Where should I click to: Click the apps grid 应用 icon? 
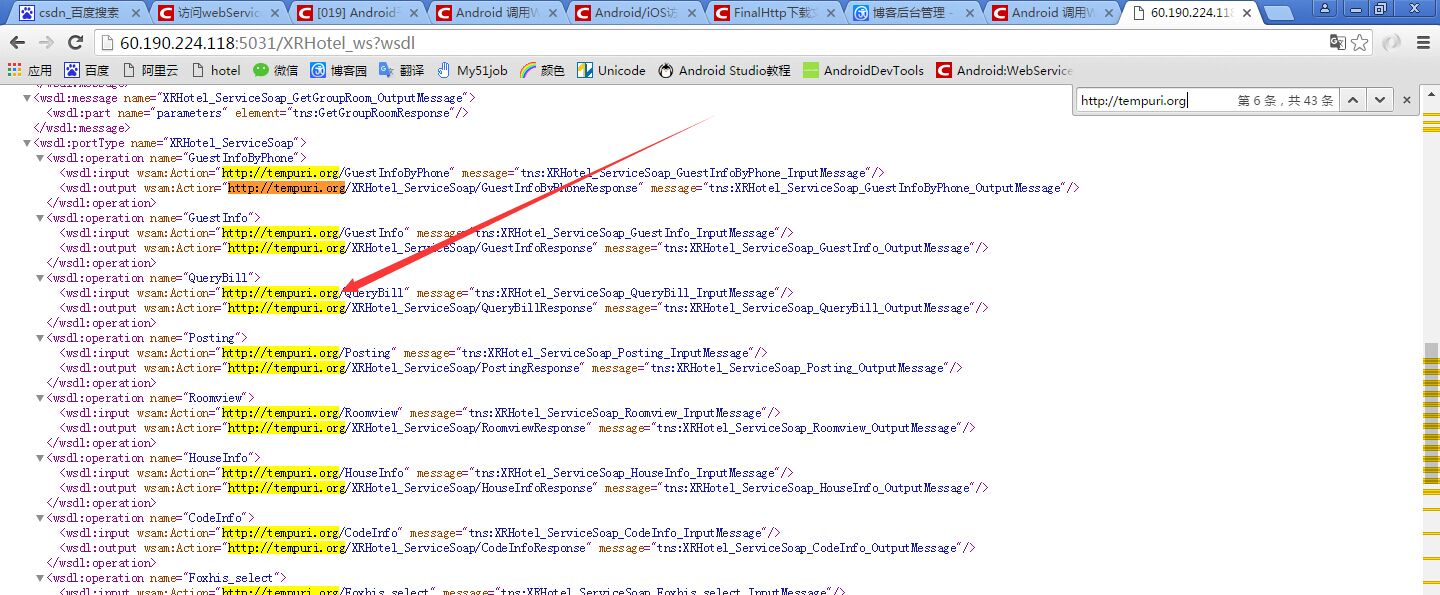14,70
